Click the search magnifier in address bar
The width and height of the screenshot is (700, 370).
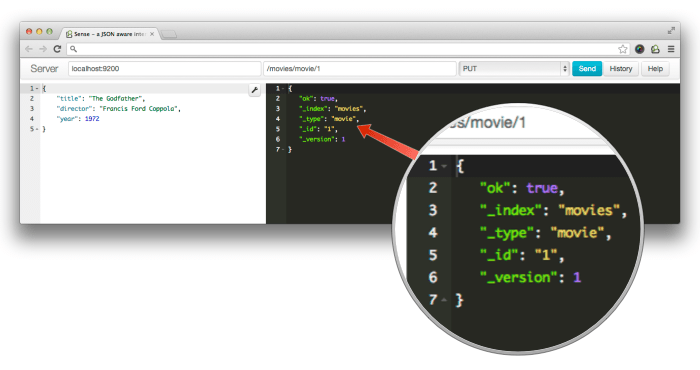[74, 49]
